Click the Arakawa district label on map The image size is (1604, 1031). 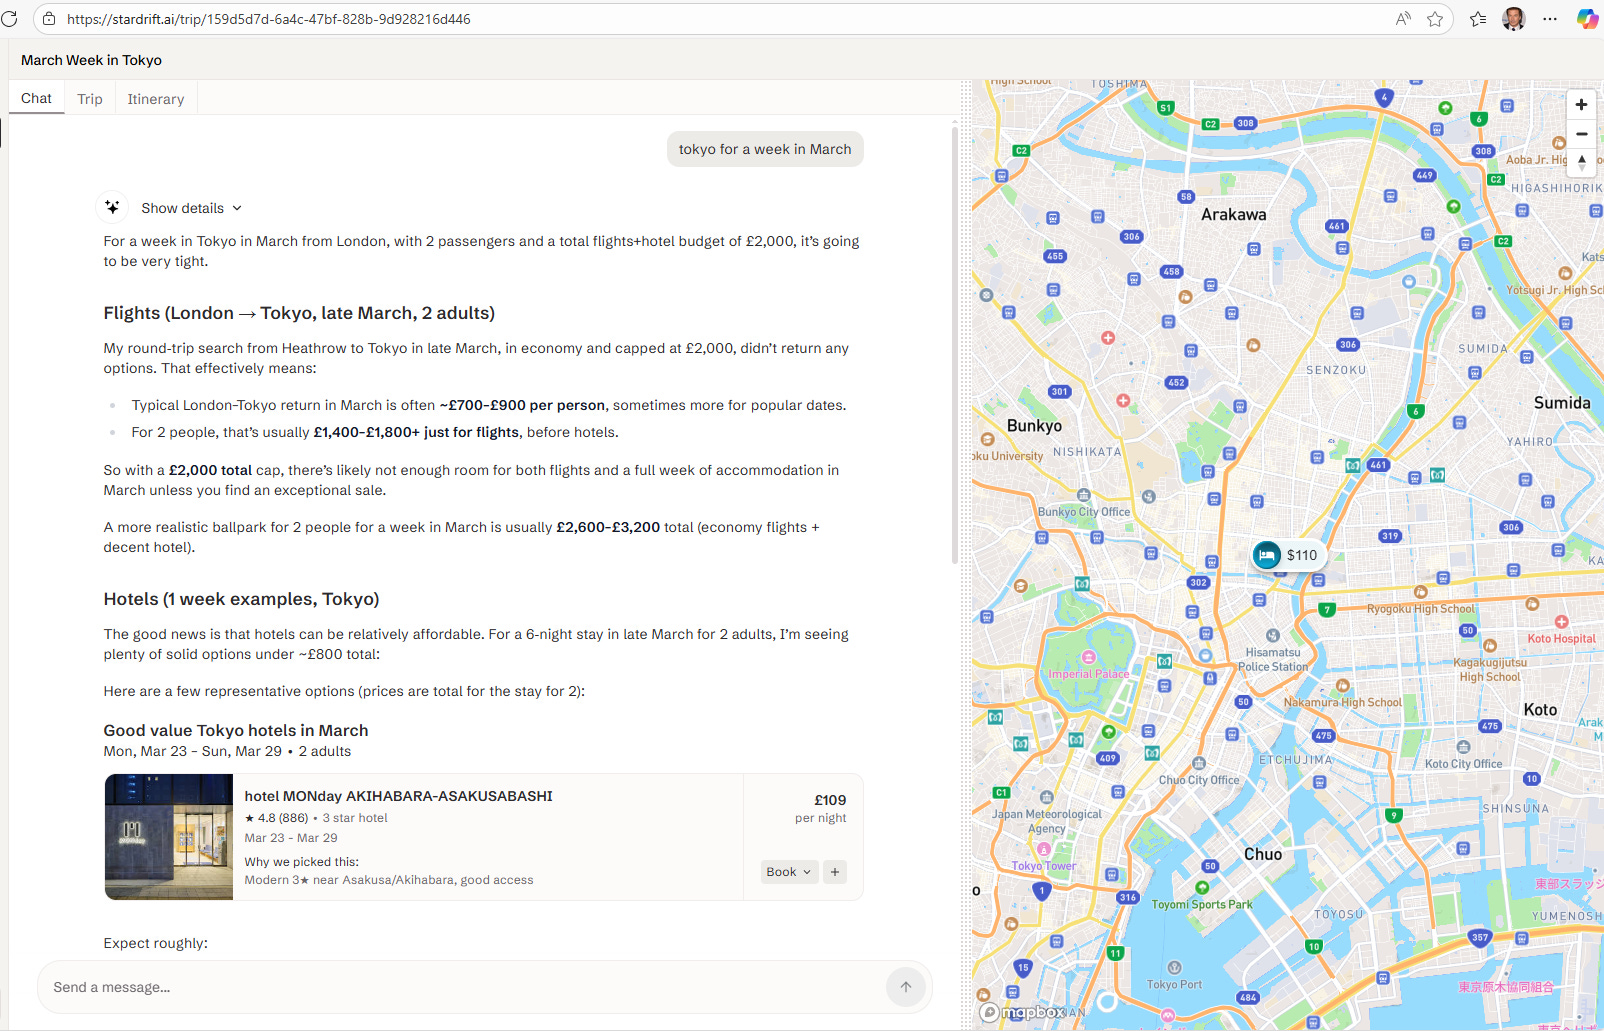1233,214
